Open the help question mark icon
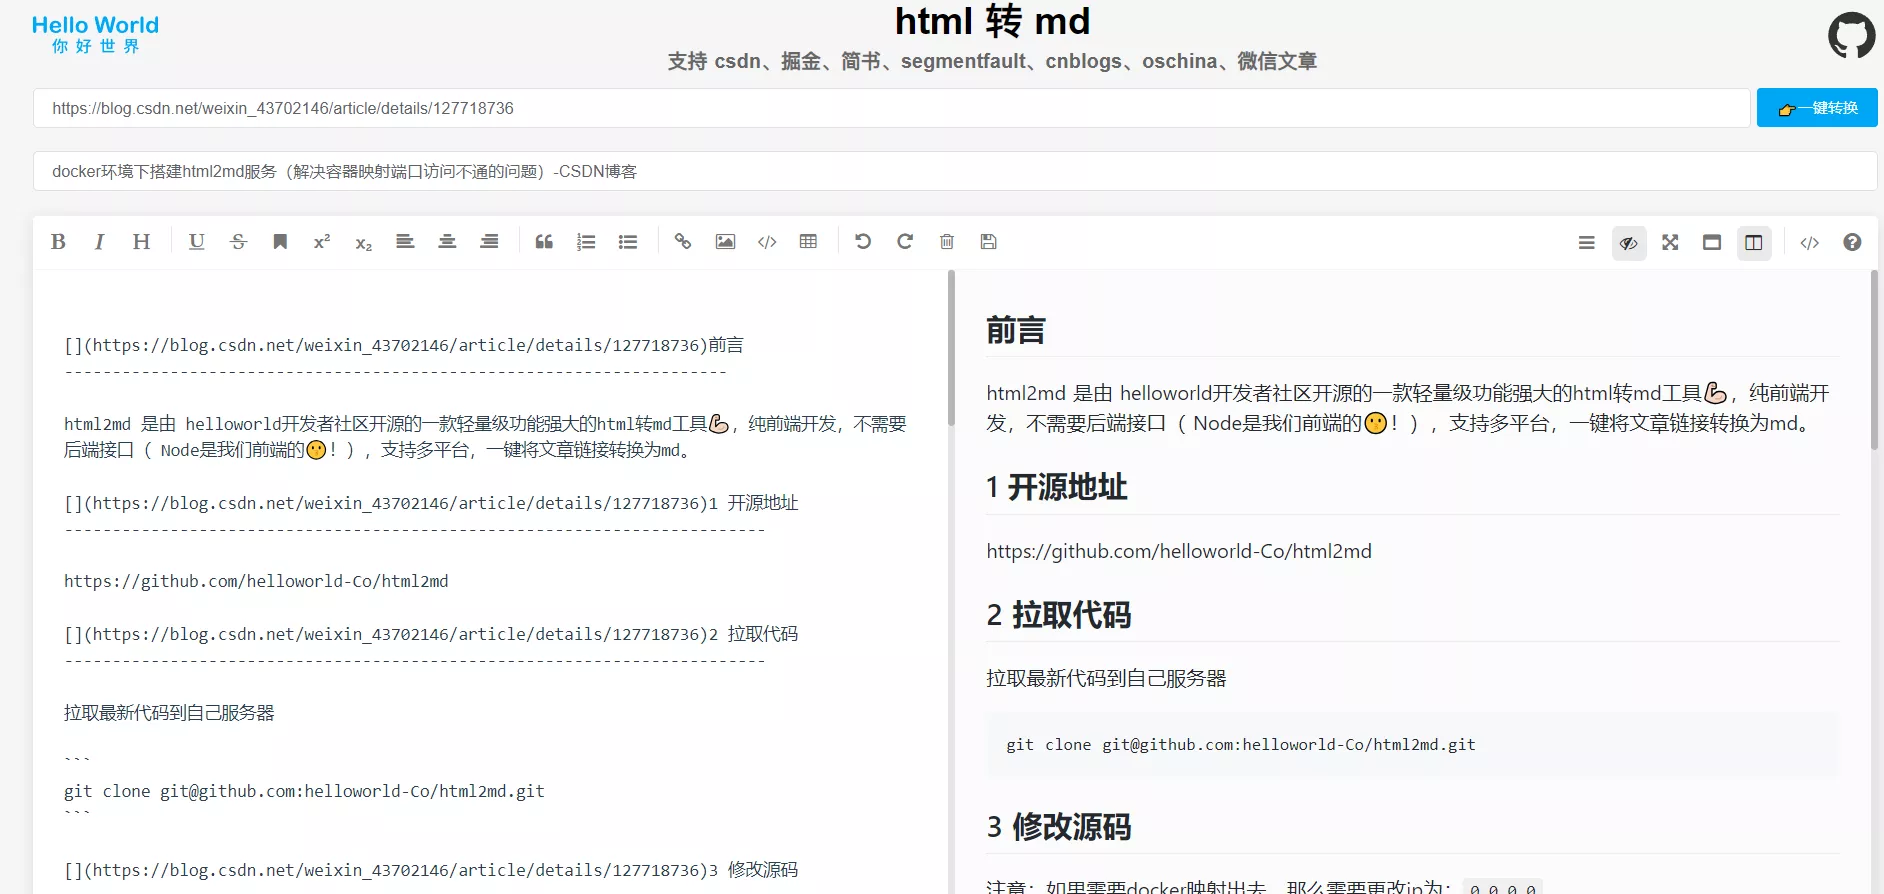 click(x=1852, y=243)
